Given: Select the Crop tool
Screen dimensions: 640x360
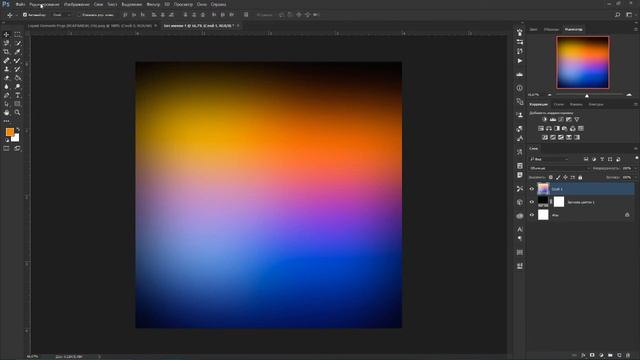Looking at the screenshot, I should click(6, 51).
